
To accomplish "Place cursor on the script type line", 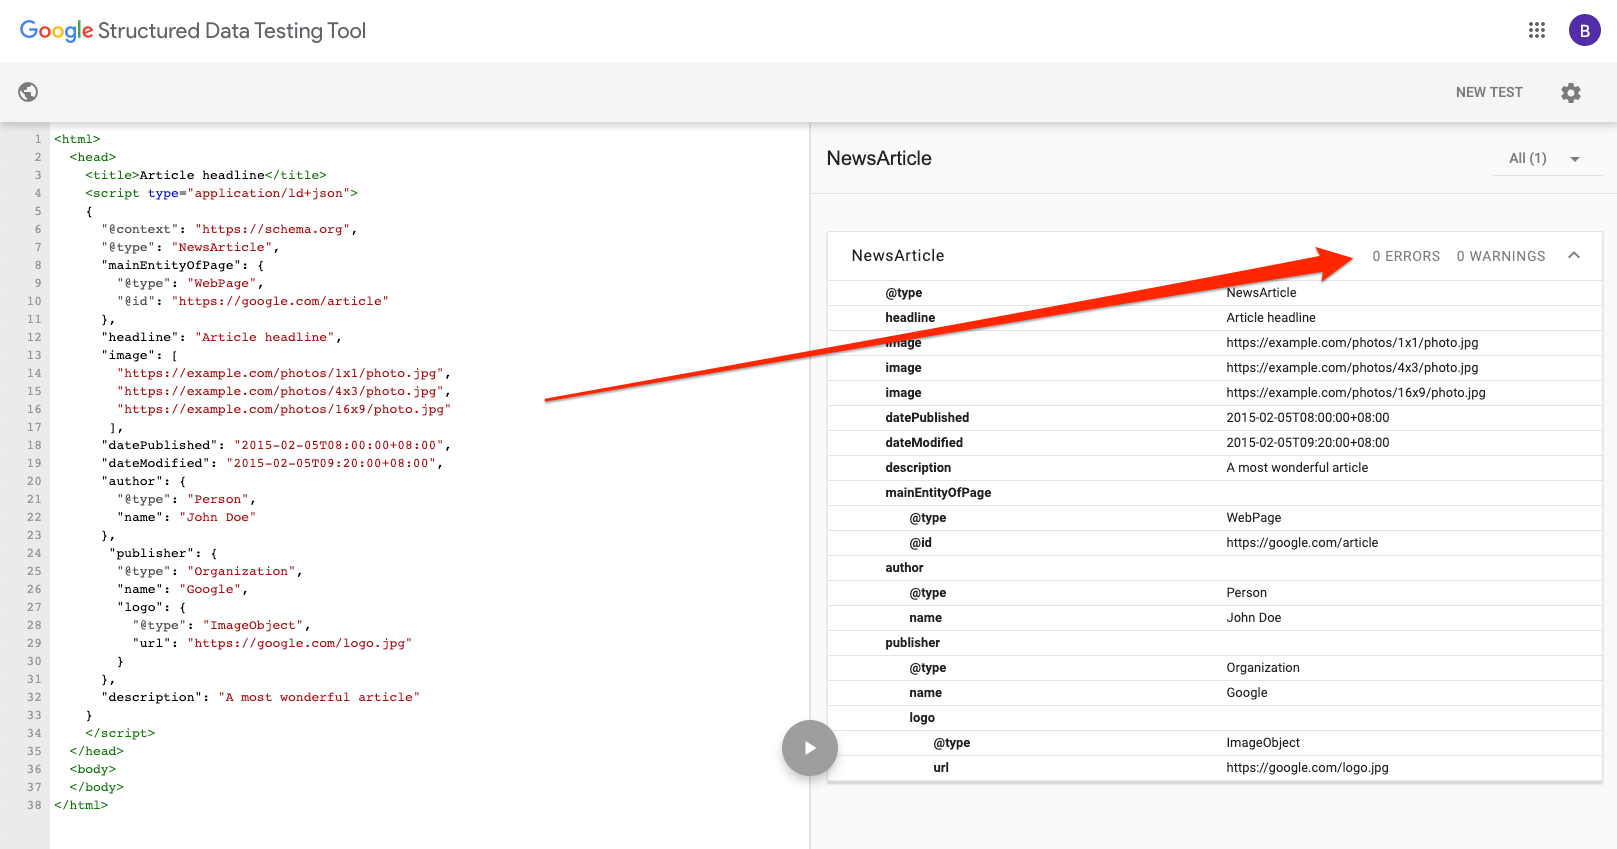I will (x=221, y=193).
